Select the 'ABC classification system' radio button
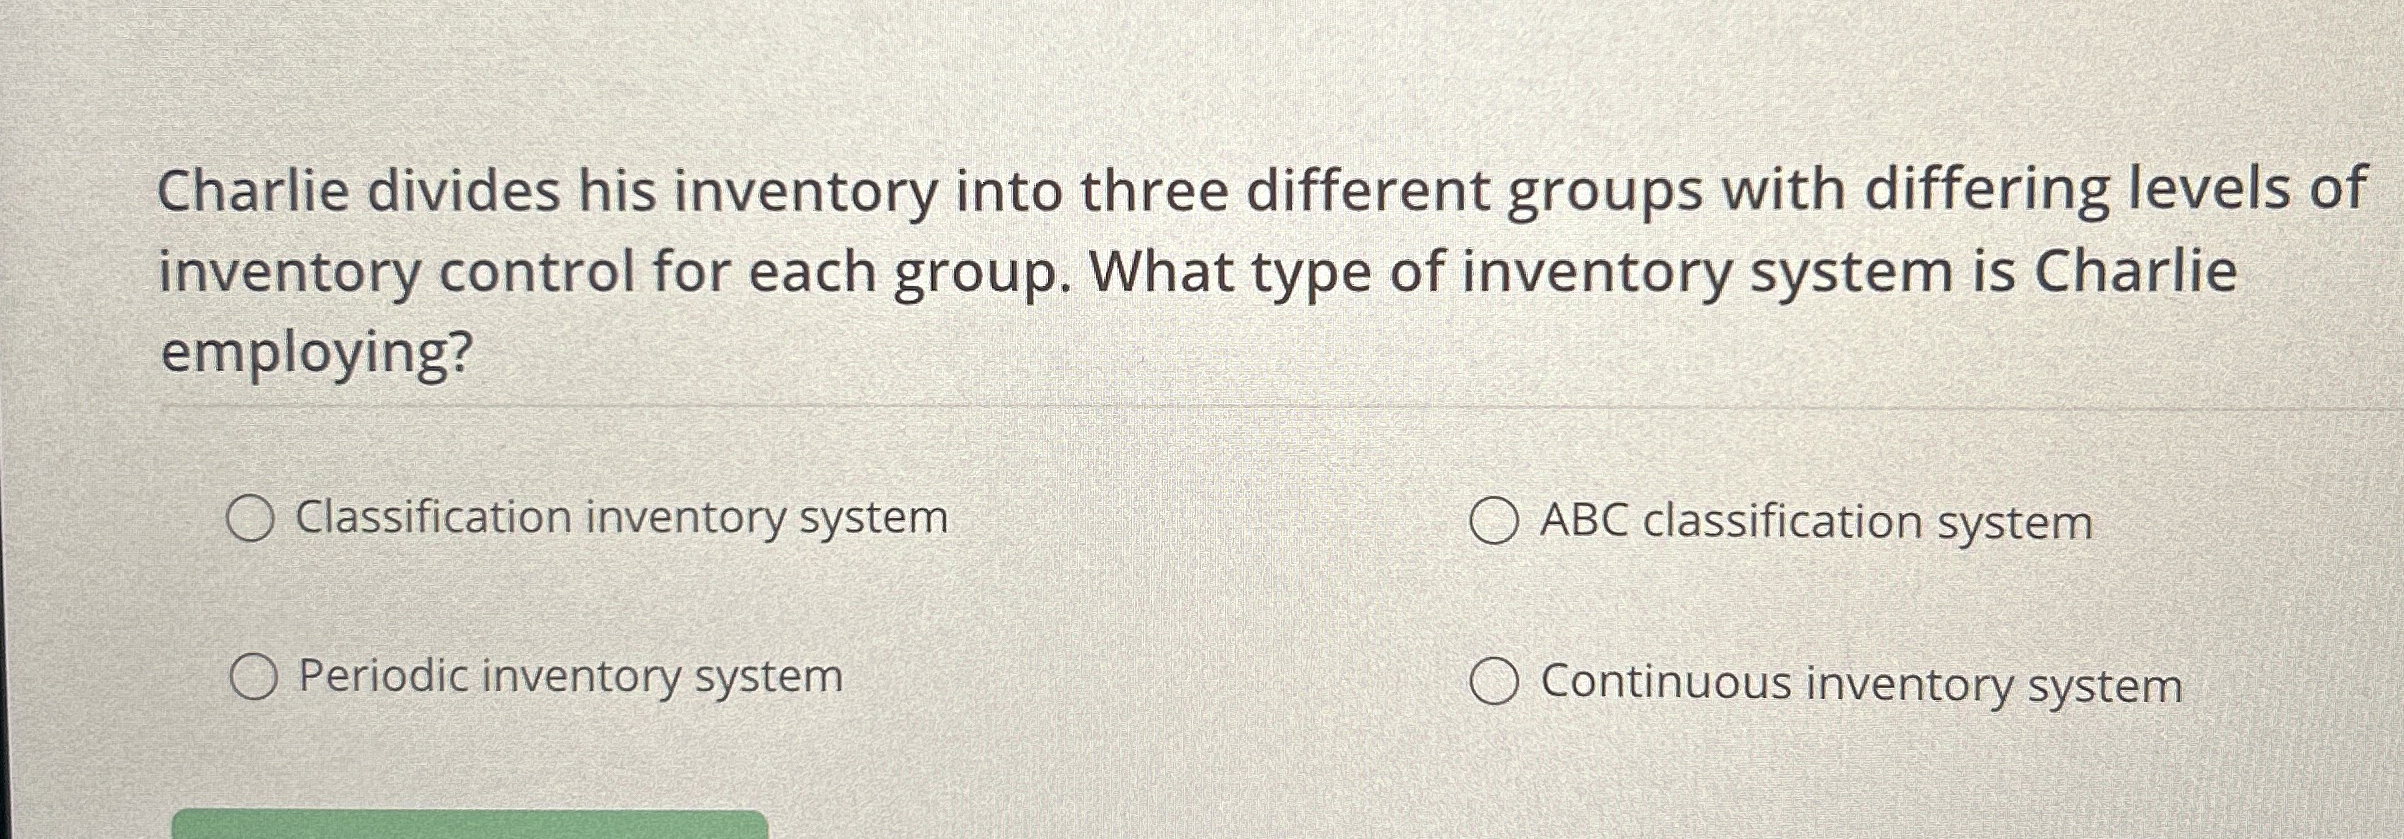This screenshot has height=839, width=2404. 1495,518
